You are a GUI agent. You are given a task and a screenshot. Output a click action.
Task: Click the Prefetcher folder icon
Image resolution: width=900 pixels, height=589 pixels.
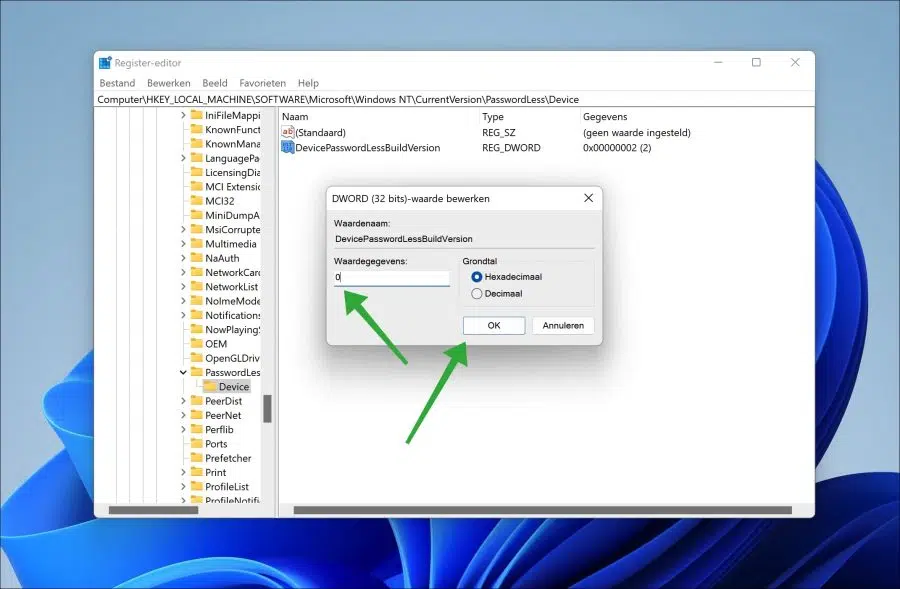point(197,458)
